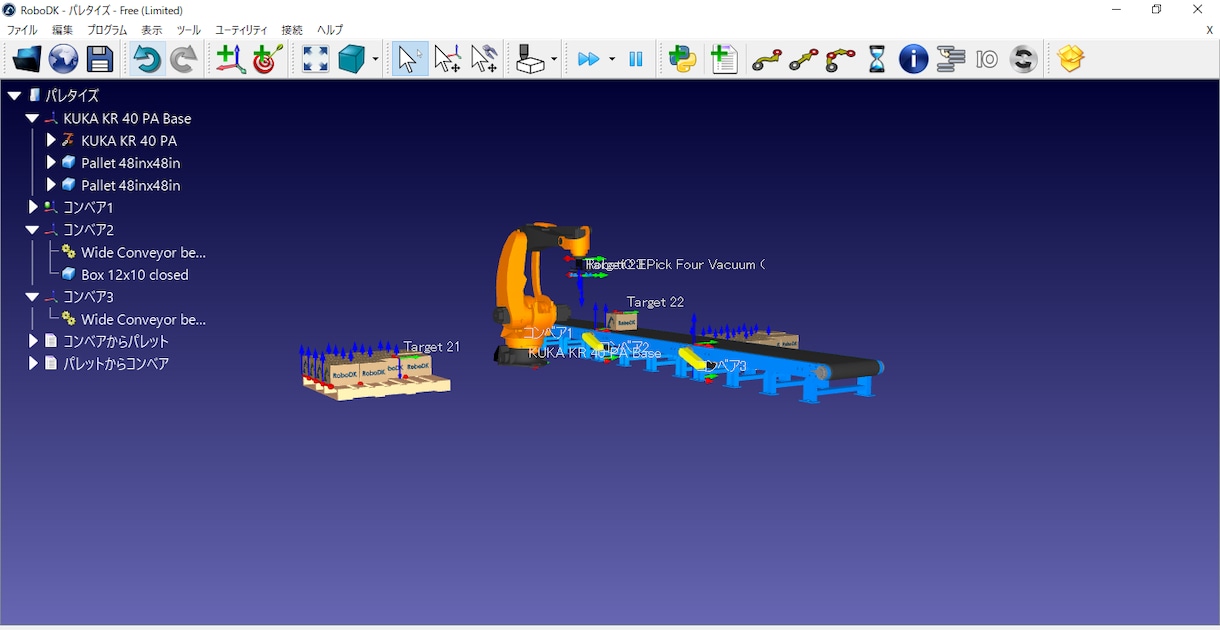This screenshot has height=630, width=1220.
Task: Add a new robot program
Action: (x=725, y=59)
